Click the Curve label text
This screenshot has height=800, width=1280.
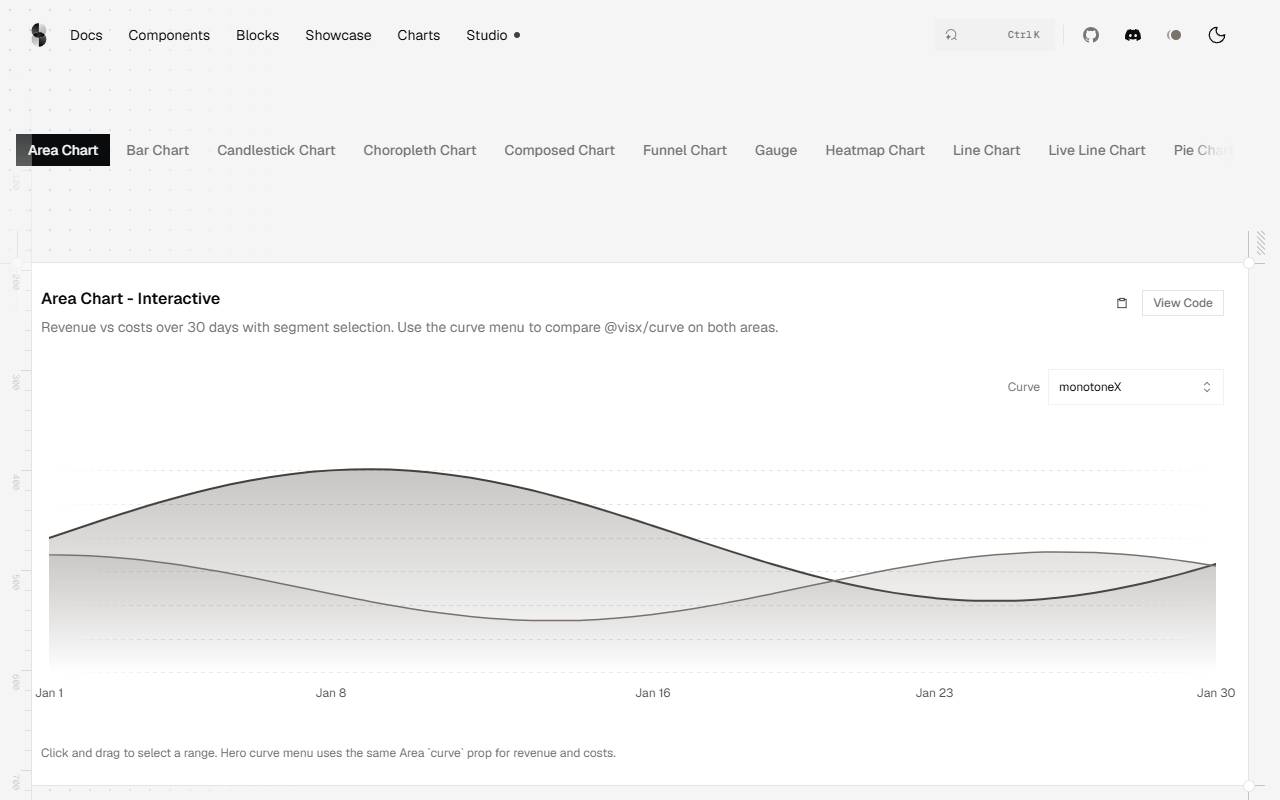tap(1023, 387)
